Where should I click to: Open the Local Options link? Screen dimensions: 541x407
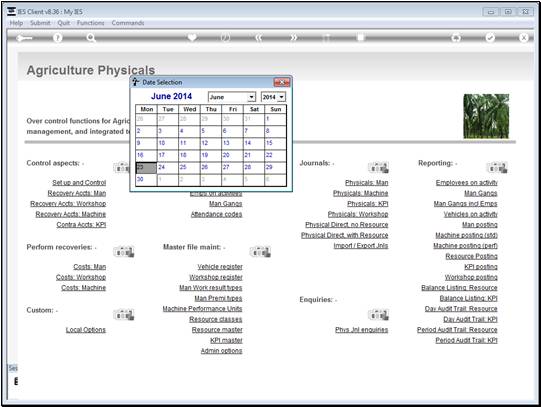[x=86, y=330]
